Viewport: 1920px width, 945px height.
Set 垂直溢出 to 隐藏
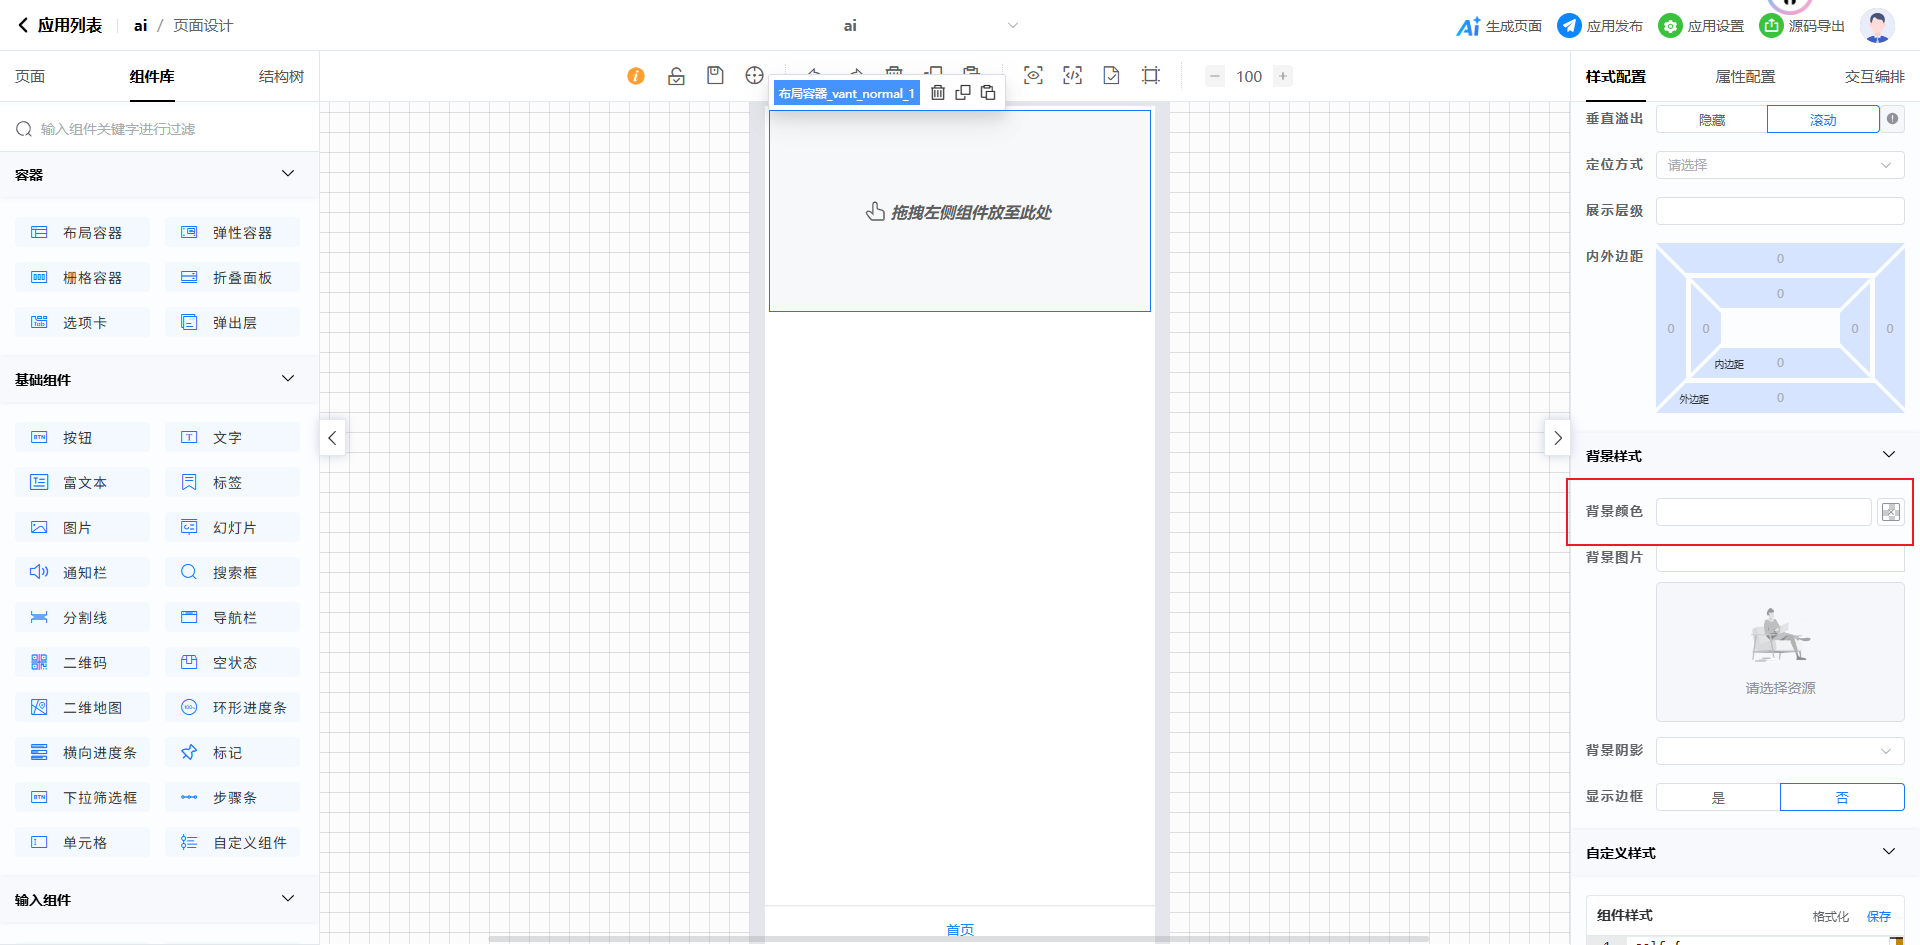click(x=1711, y=120)
